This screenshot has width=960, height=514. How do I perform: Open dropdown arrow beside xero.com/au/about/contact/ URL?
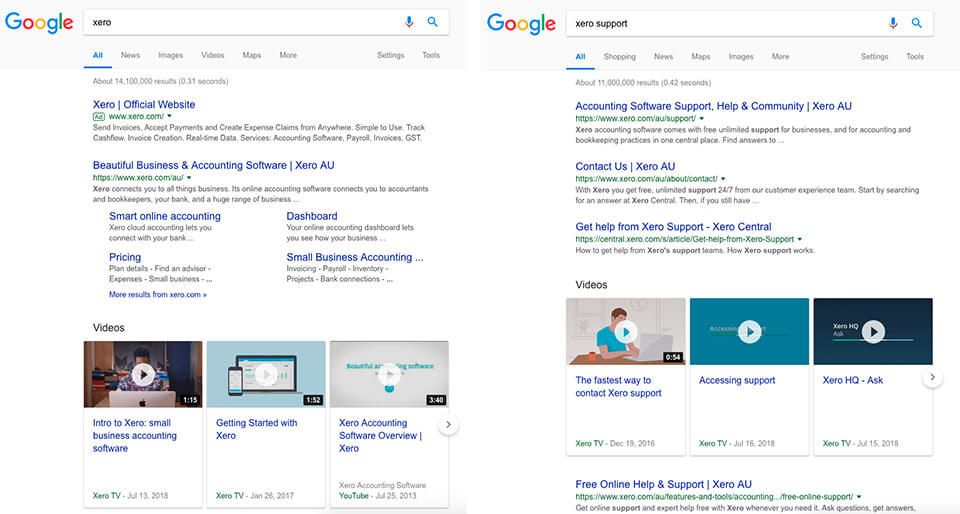[x=723, y=179]
